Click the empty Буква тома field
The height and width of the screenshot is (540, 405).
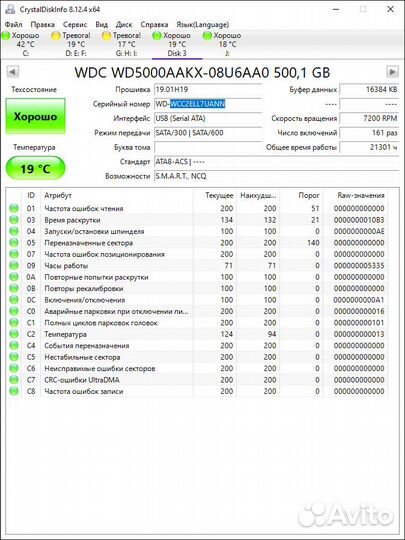click(208, 147)
